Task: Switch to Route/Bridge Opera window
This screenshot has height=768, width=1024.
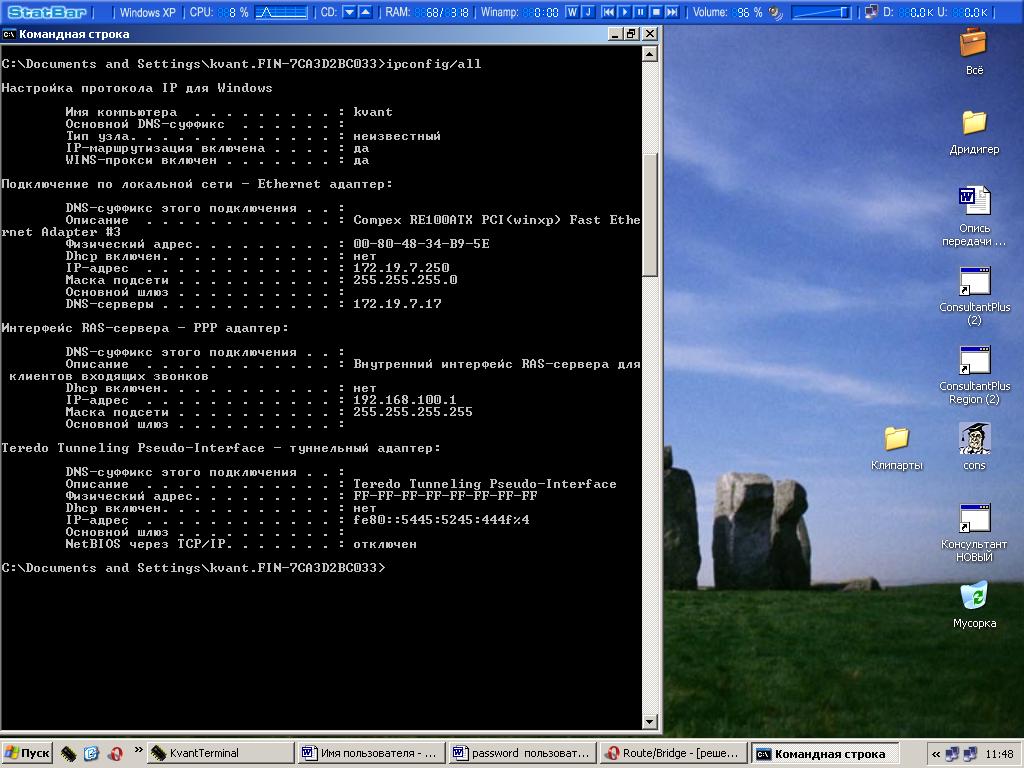Action: coord(673,753)
